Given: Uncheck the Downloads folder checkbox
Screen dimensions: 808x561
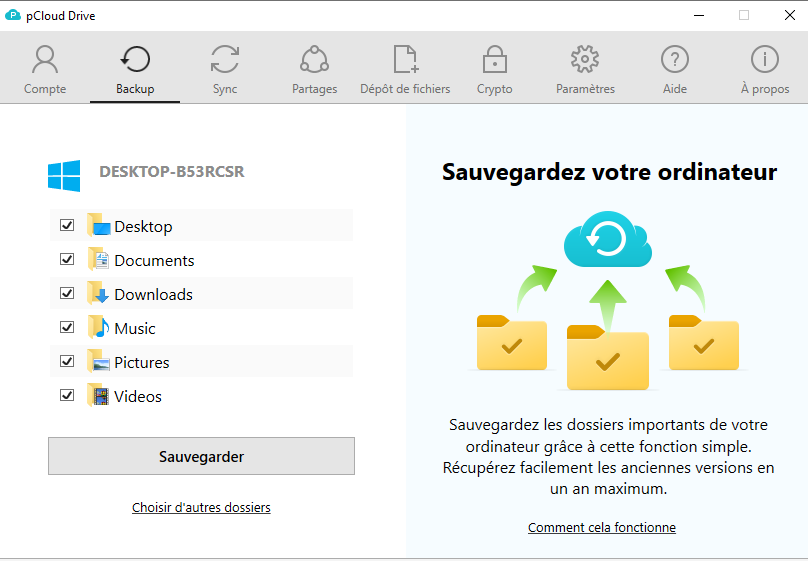Looking at the screenshot, I should click(67, 293).
